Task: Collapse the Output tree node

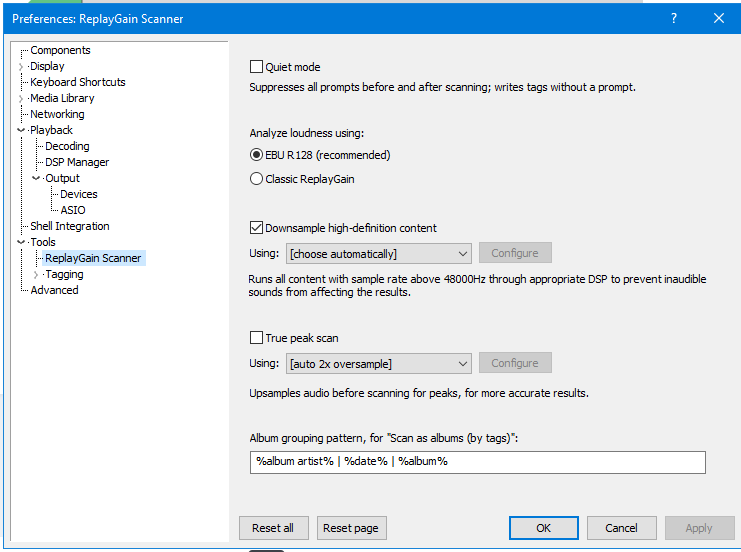Action: point(36,178)
